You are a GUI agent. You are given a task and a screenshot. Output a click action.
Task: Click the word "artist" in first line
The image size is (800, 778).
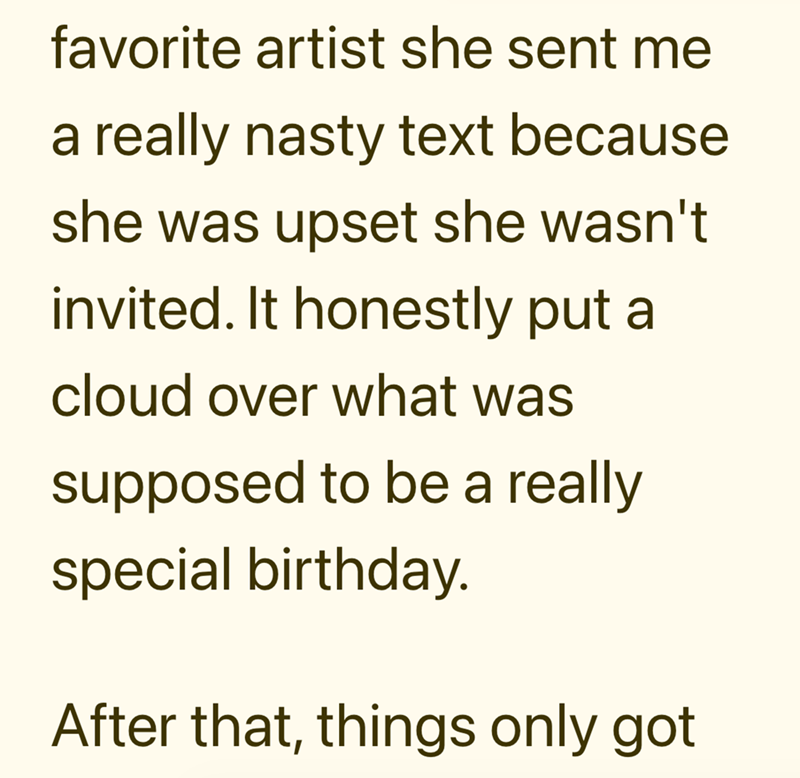coord(320,48)
